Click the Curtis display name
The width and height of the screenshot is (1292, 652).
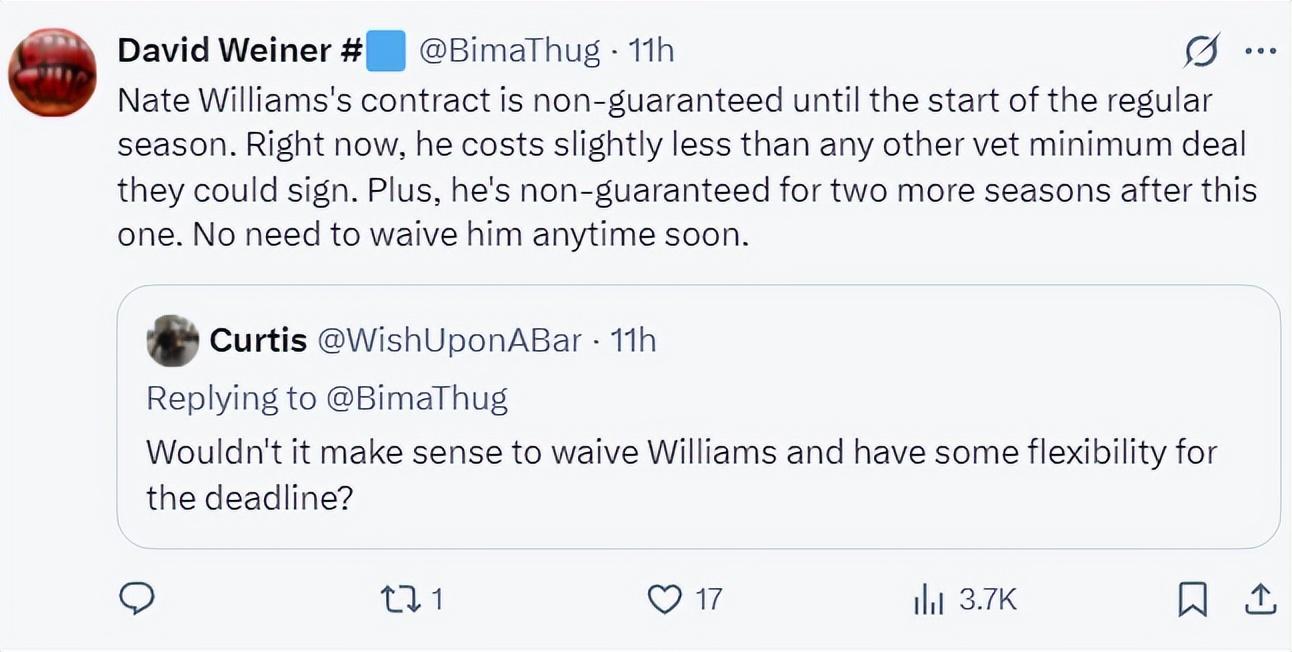pyautogui.click(x=258, y=341)
